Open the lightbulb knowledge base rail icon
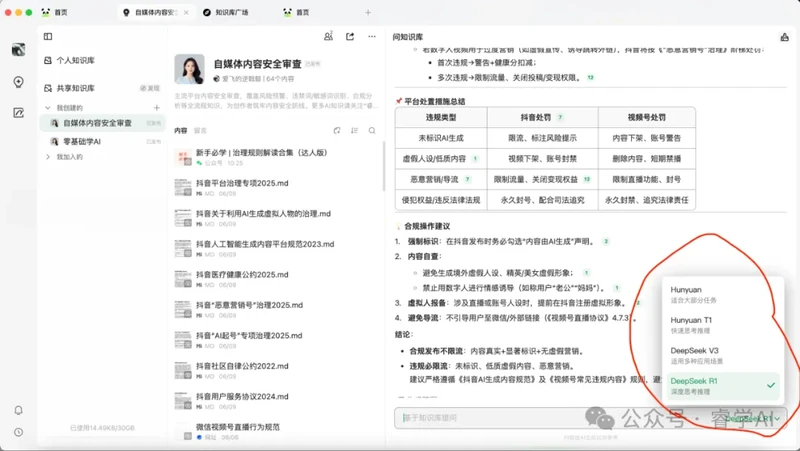Screen dimensions: 800x451 click(x=18, y=82)
